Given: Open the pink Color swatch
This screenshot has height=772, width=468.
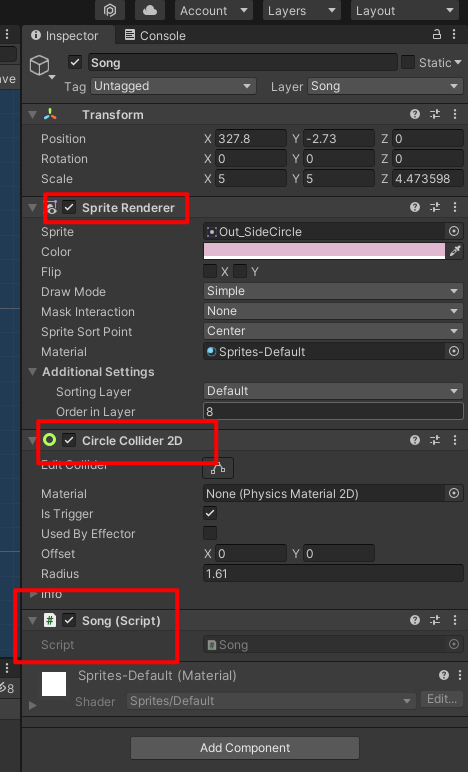Looking at the screenshot, I should pyautogui.click(x=324, y=252).
